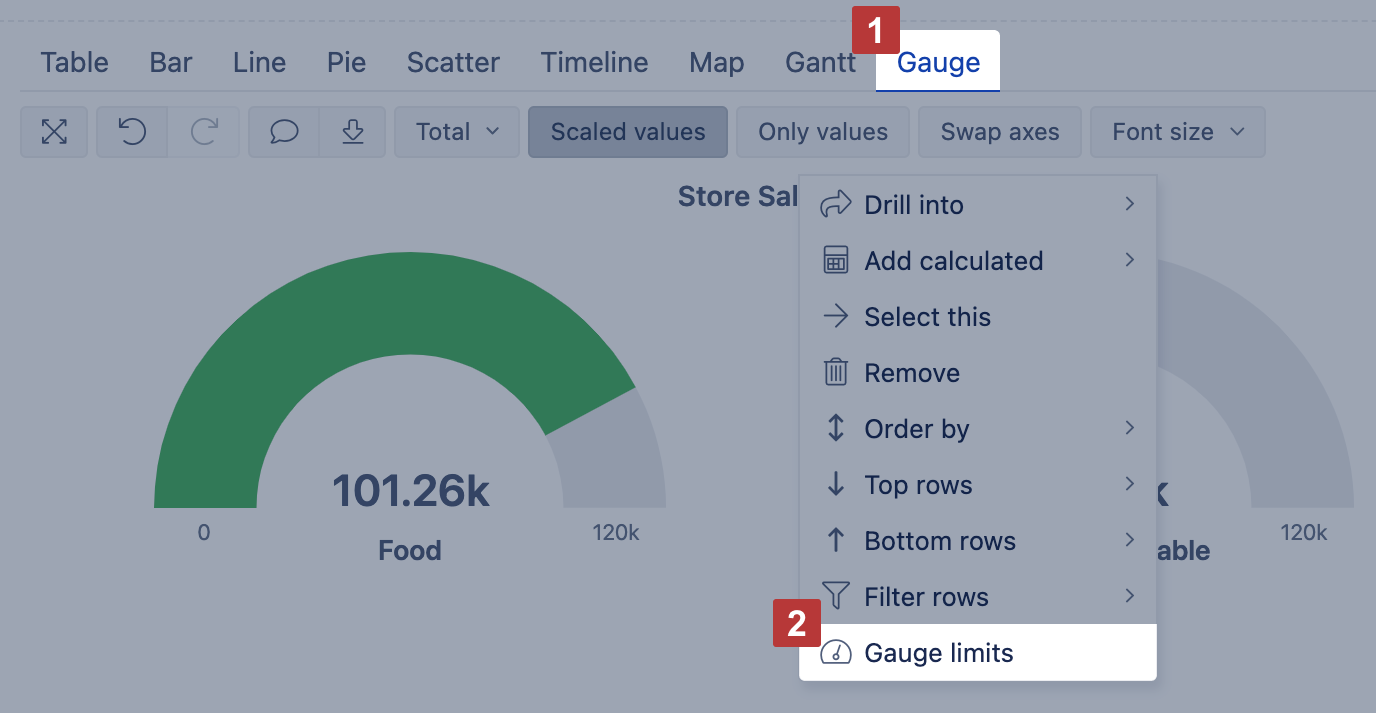Click the fullscreen expand icon
The height and width of the screenshot is (713, 1376).
54,132
